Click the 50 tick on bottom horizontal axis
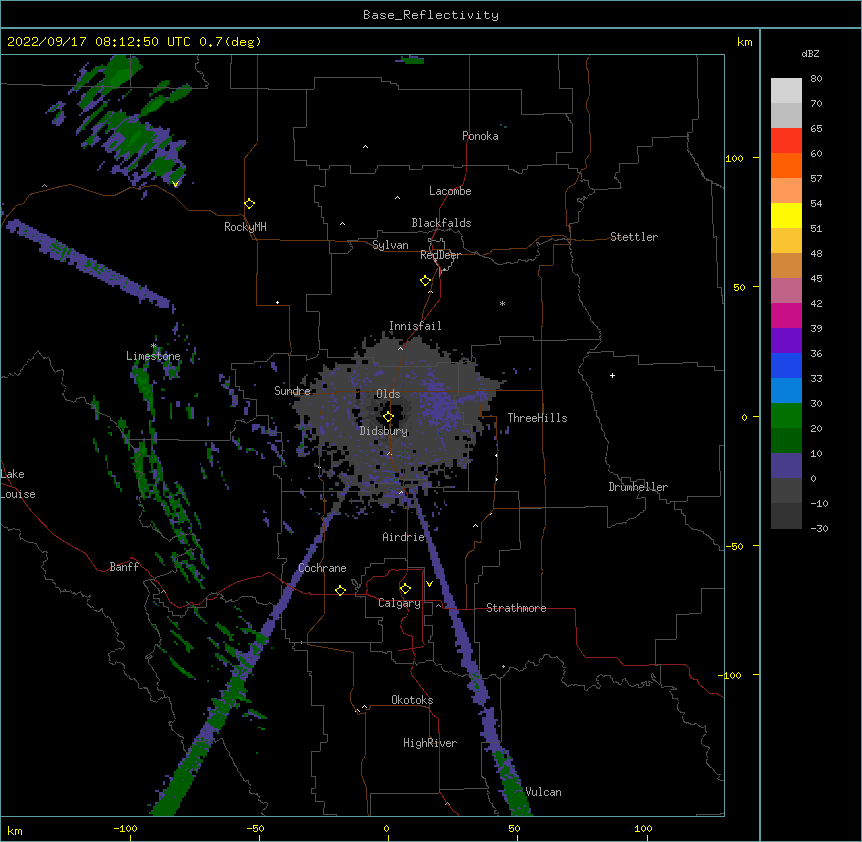Image resolution: width=862 pixels, height=842 pixels. pyautogui.click(x=514, y=828)
